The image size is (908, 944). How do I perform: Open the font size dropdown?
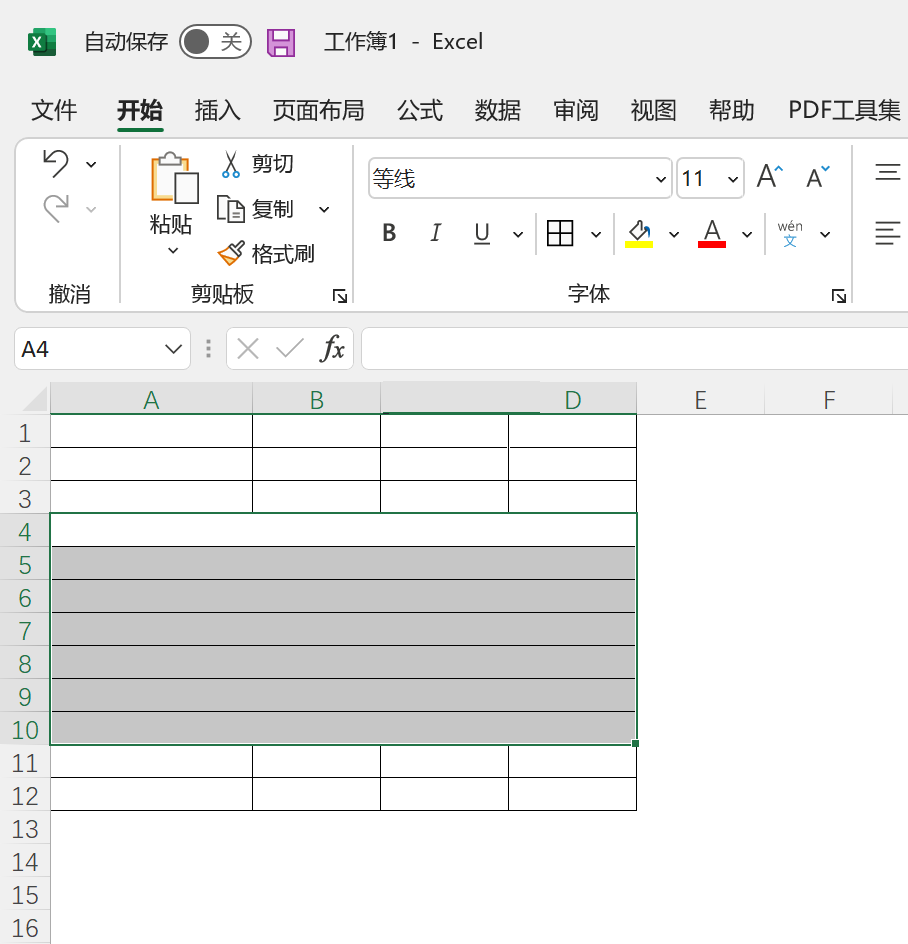click(x=733, y=179)
